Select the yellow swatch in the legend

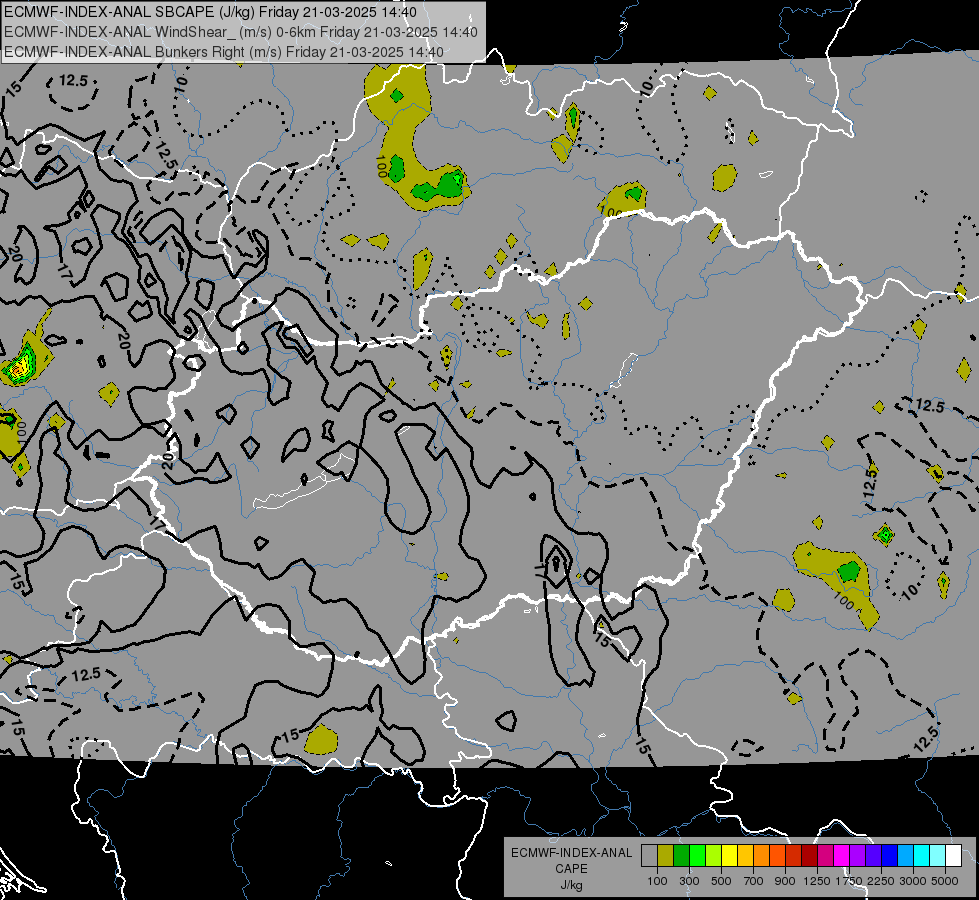[729, 855]
